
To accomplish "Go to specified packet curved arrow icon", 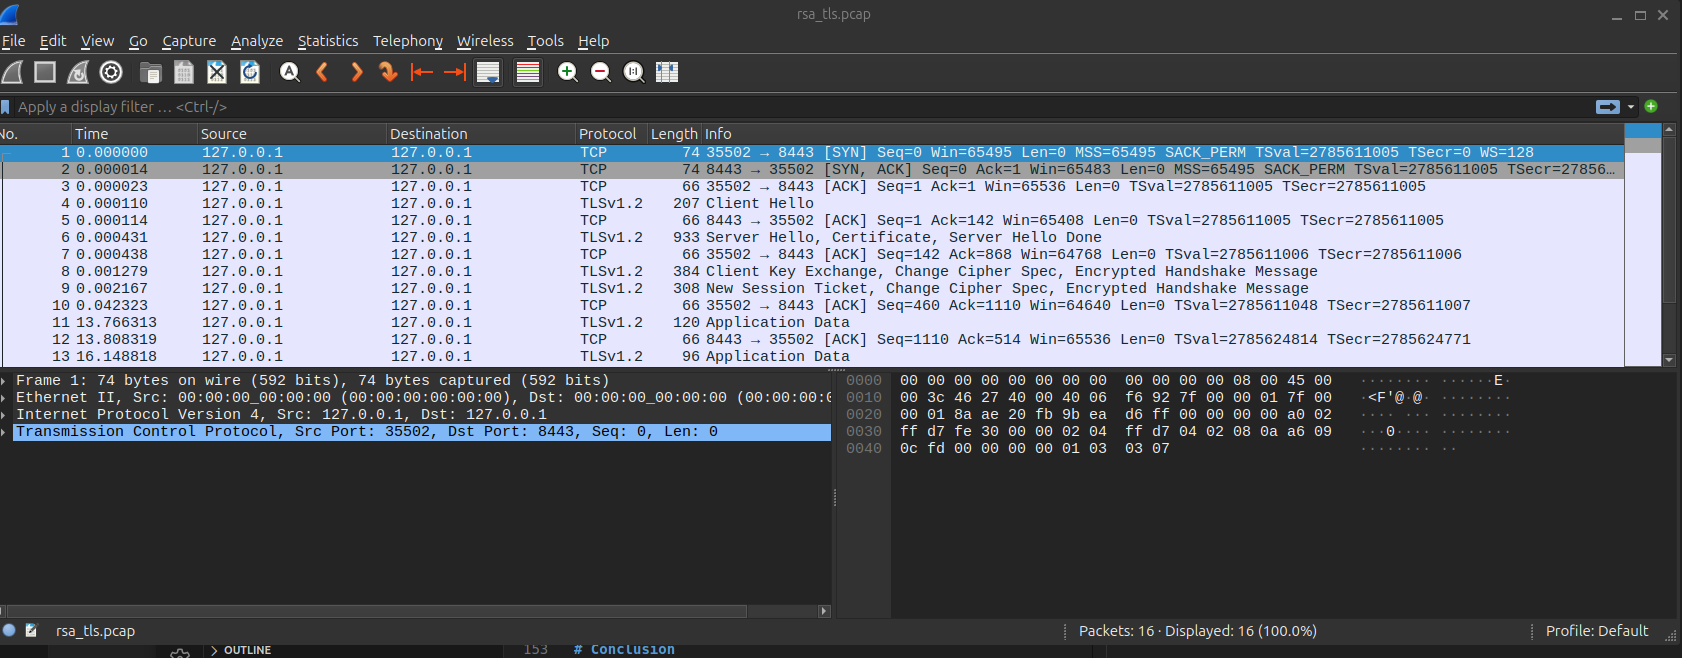I will coord(388,72).
